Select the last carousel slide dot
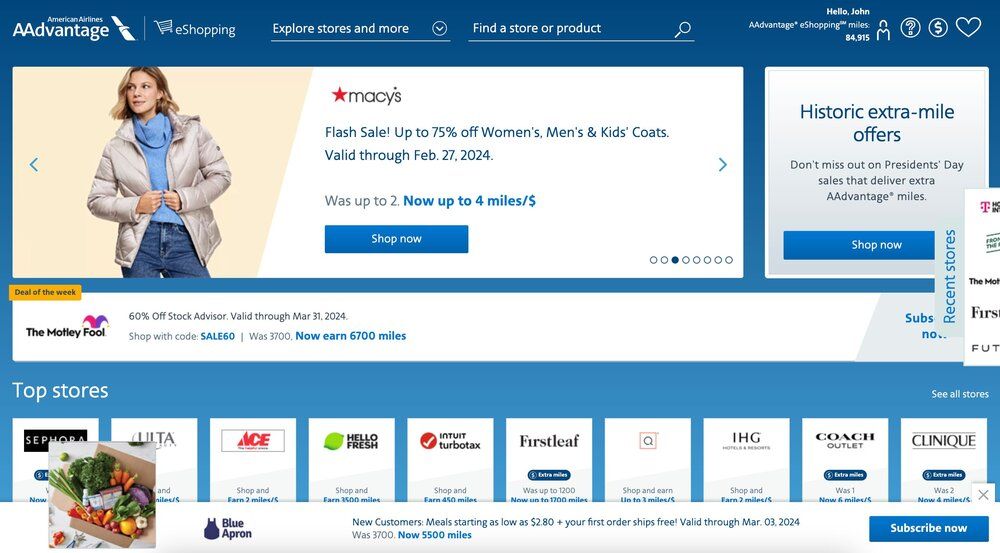 coord(729,260)
